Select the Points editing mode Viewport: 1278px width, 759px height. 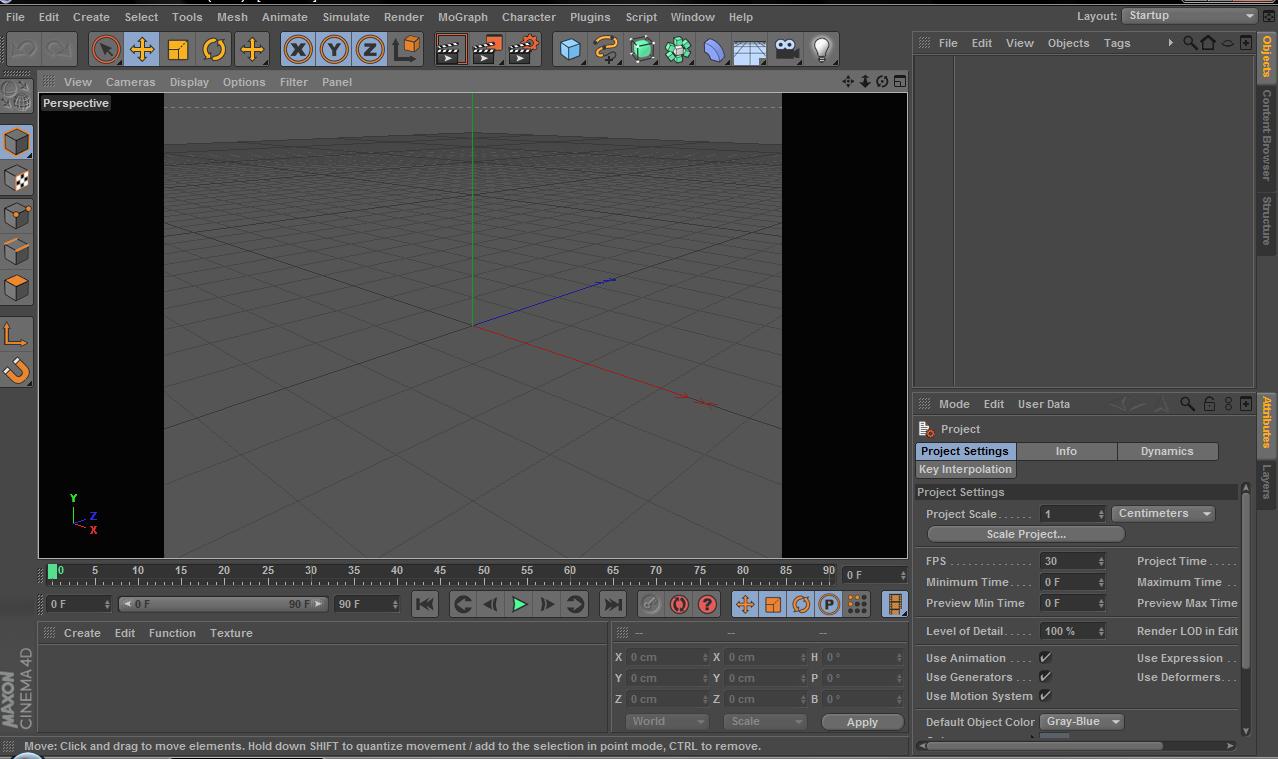[16, 215]
